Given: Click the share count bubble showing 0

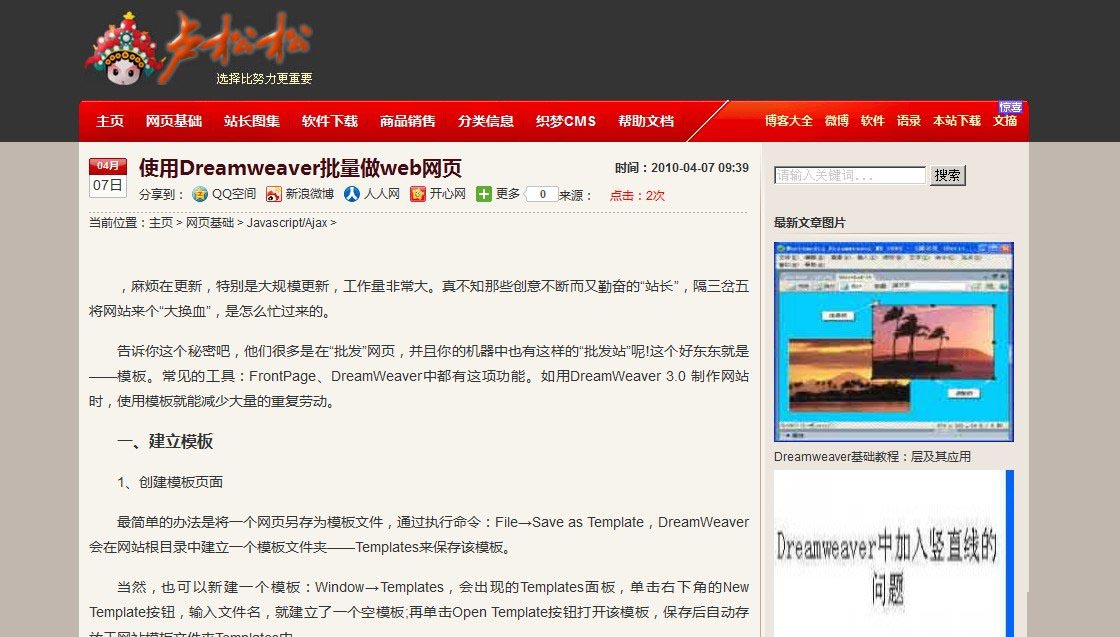Looking at the screenshot, I should click(541, 194).
